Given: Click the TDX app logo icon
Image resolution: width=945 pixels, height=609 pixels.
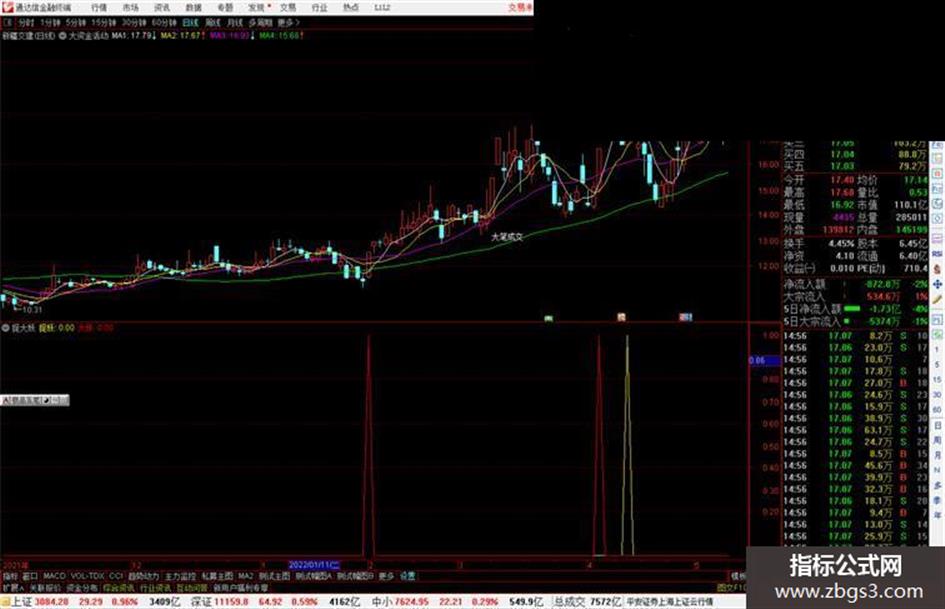Looking at the screenshot, I should tap(7, 7).
